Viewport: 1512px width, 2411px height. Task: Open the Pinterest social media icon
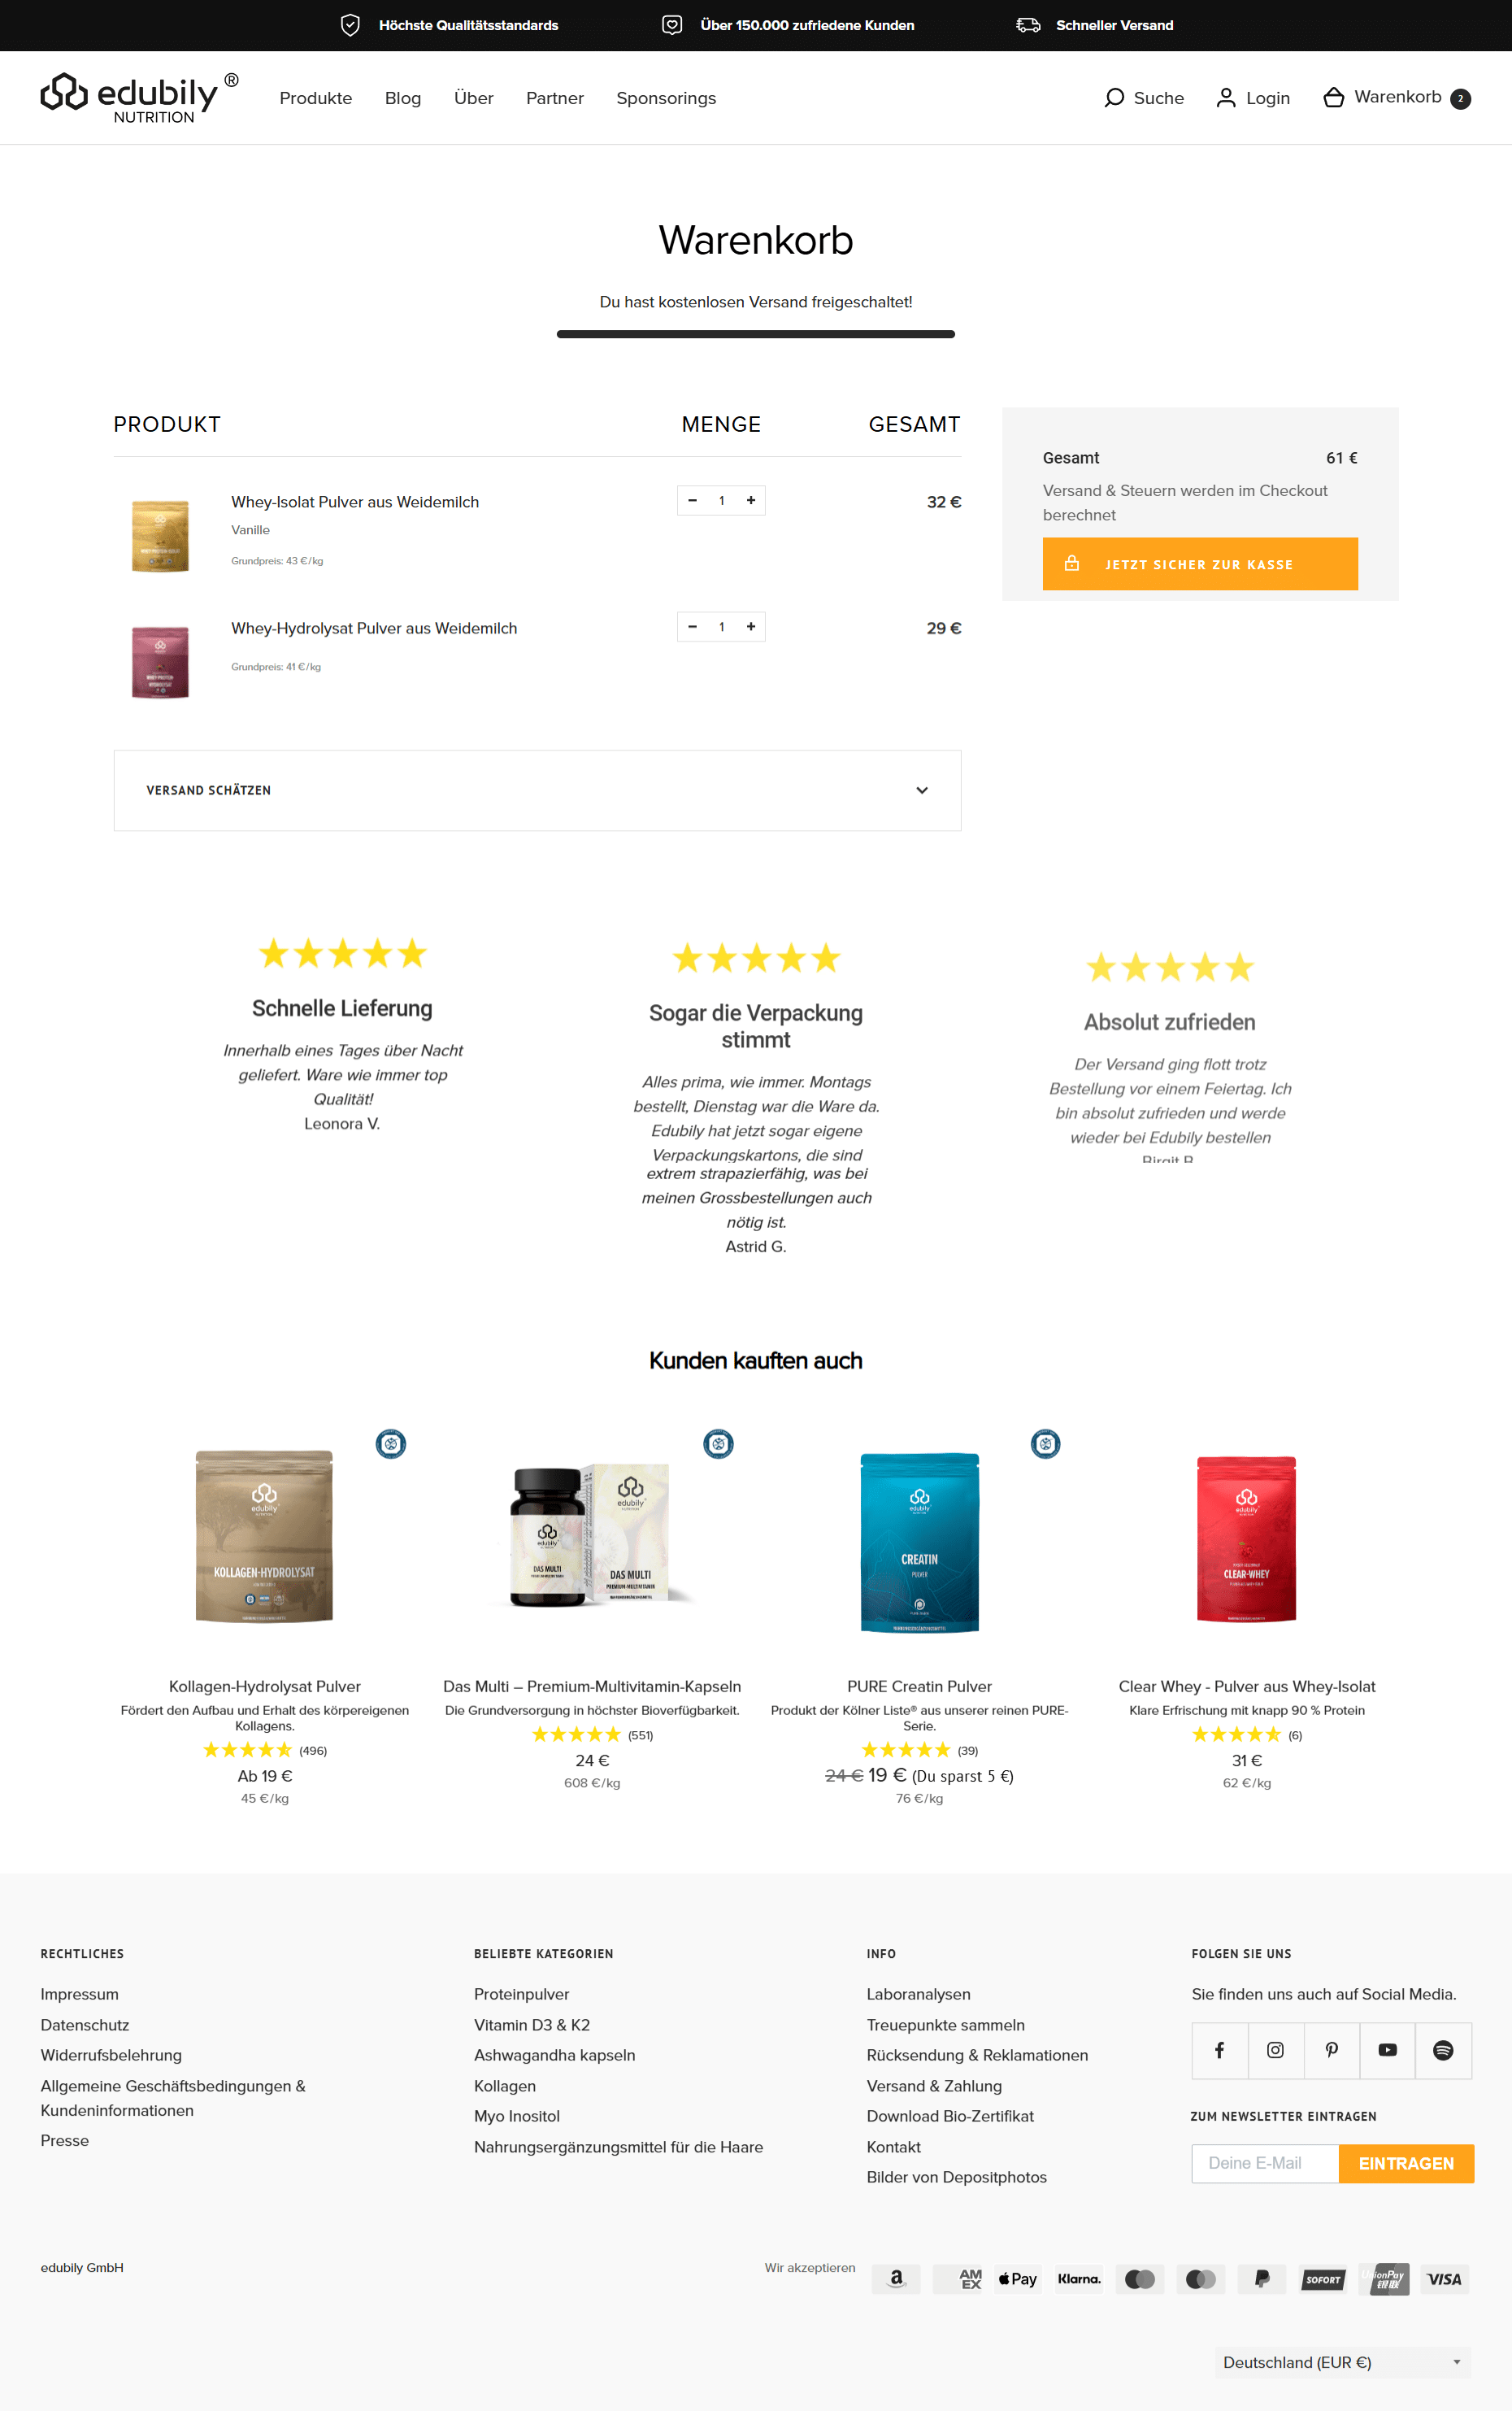coord(1331,2050)
